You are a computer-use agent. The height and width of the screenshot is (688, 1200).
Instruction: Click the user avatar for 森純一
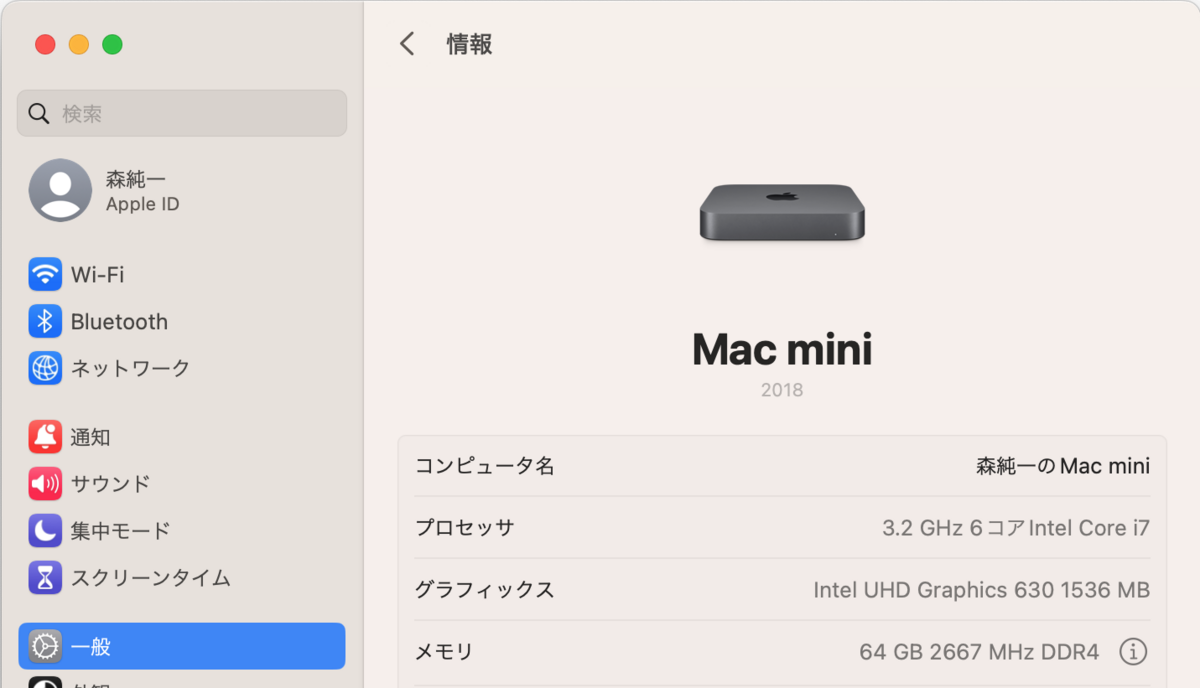click(60, 190)
